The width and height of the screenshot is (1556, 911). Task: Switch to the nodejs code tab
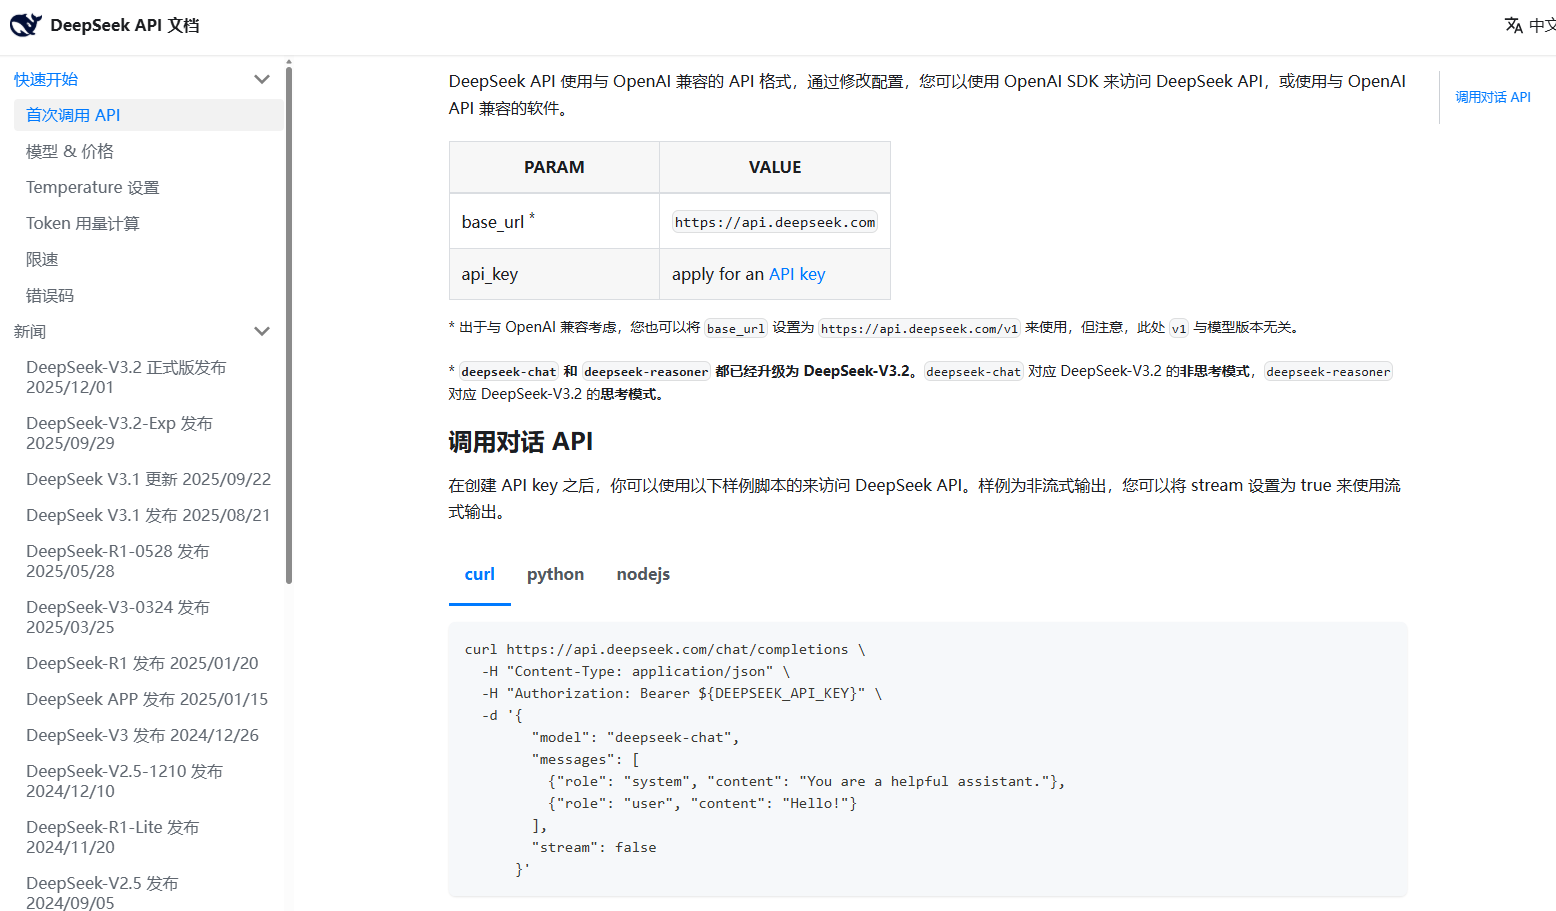(x=643, y=574)
